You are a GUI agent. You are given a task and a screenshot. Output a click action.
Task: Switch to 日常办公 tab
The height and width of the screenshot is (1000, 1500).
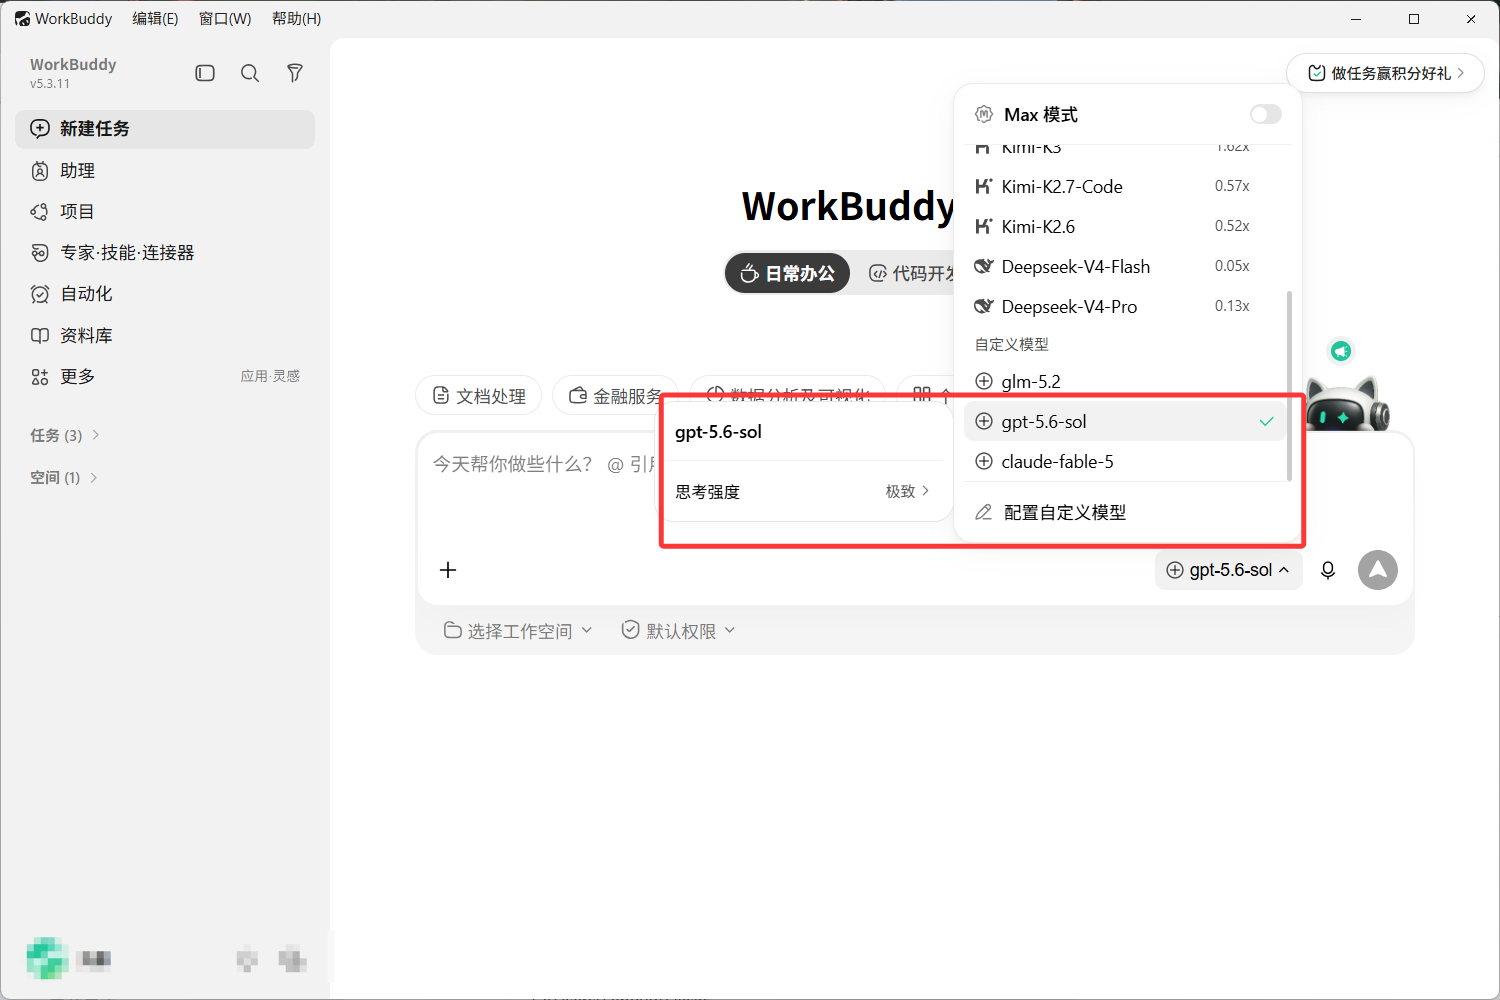click(787, 273)
